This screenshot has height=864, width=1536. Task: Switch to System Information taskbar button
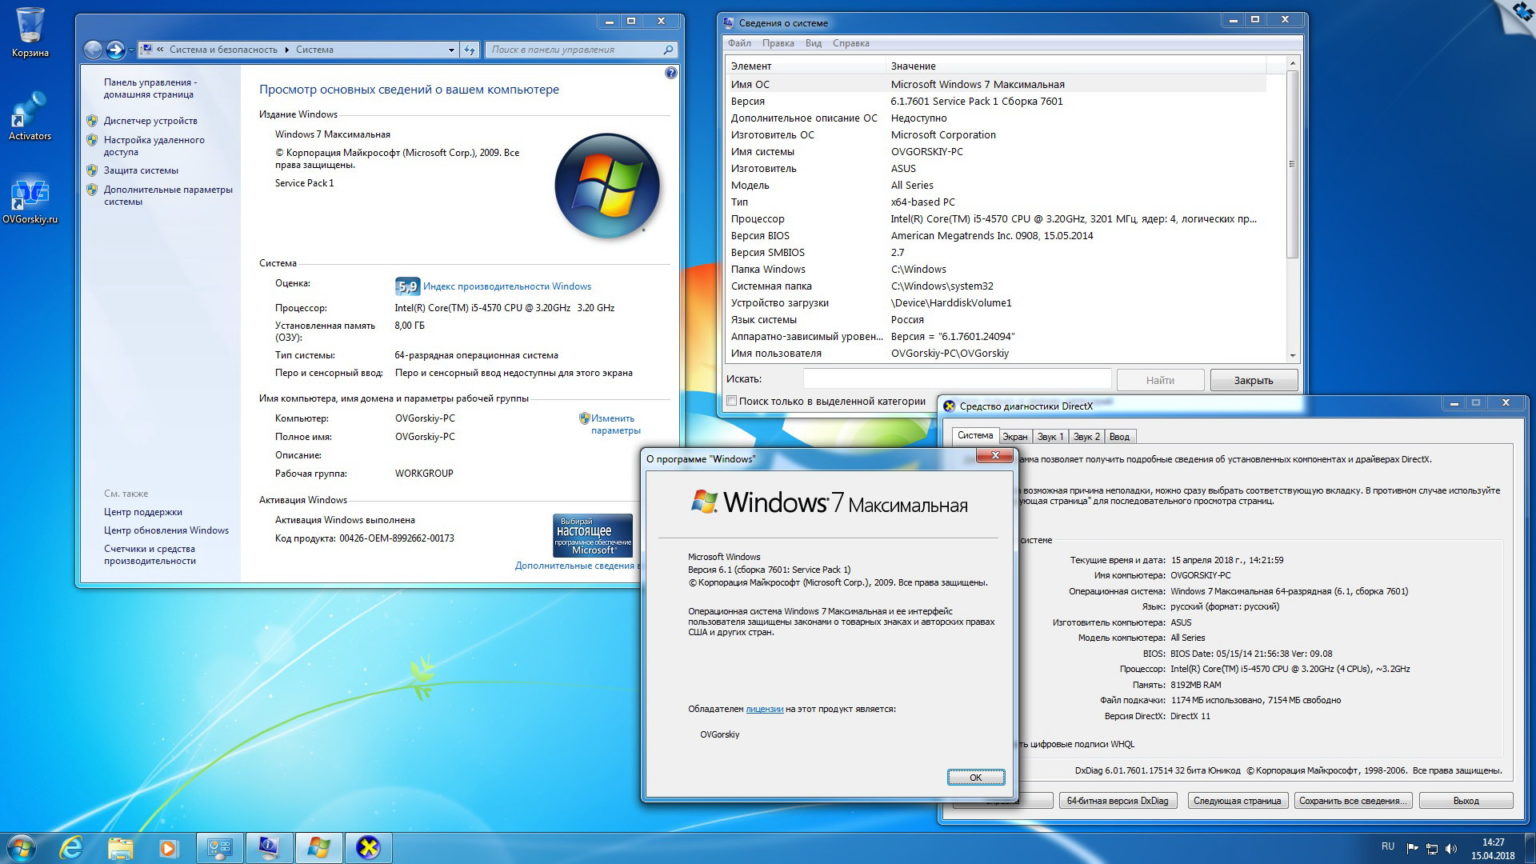(x=269, y=848)
